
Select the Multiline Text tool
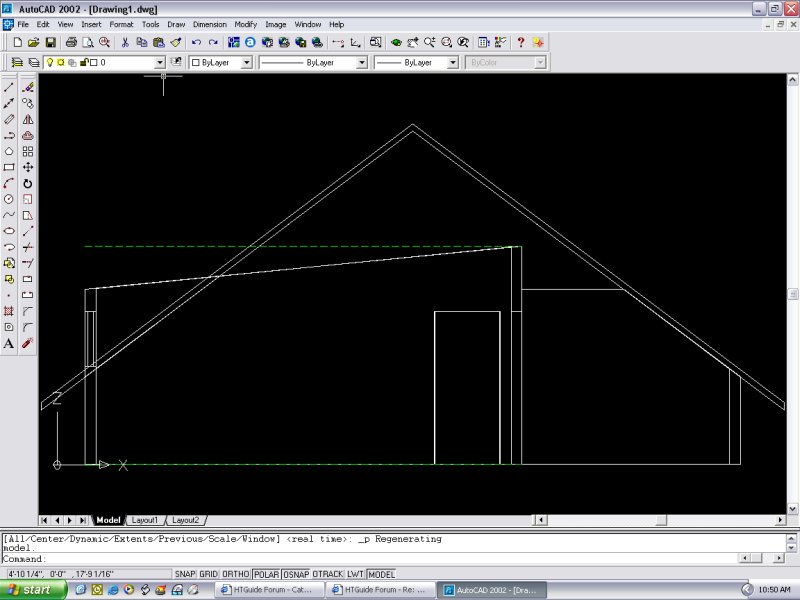9,343
